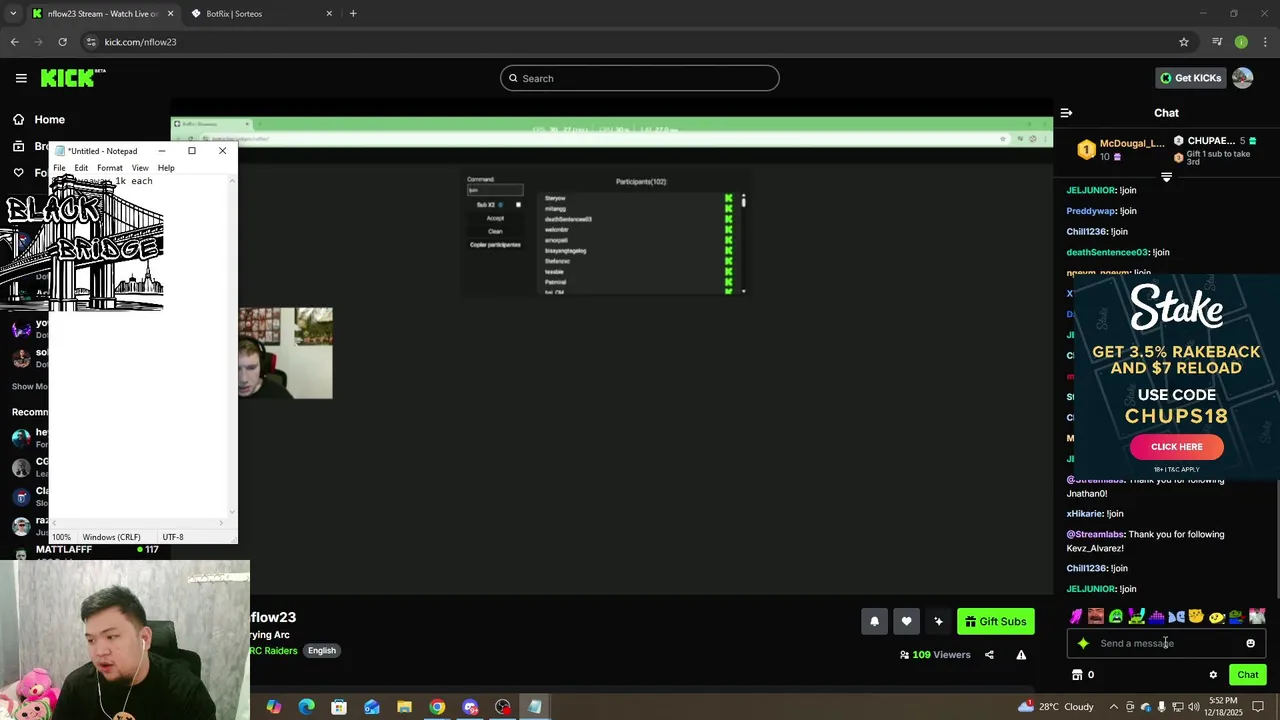1280x720 pixels.
Task: Click the Send a message field
Action: click(1165, 643)
